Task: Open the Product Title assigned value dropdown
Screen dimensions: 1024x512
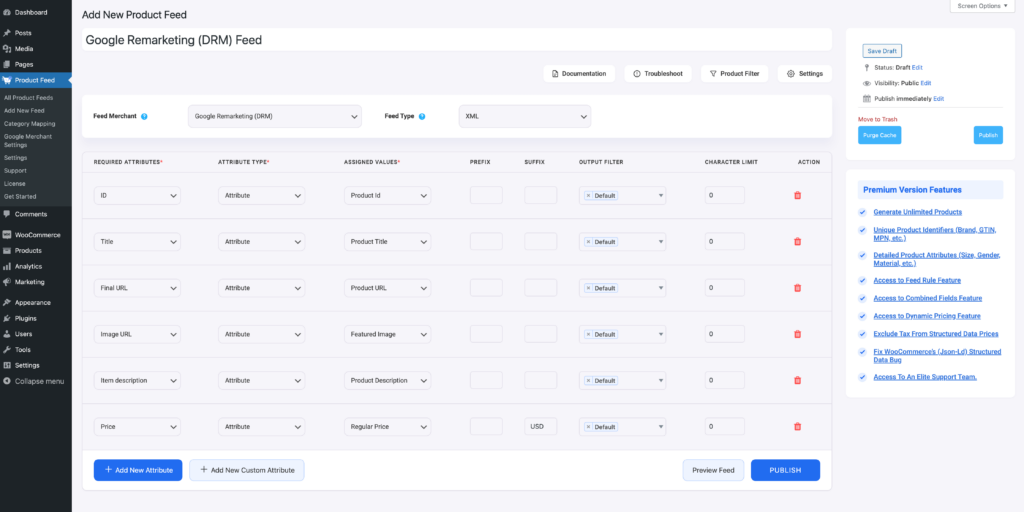Action: point(387,242)
